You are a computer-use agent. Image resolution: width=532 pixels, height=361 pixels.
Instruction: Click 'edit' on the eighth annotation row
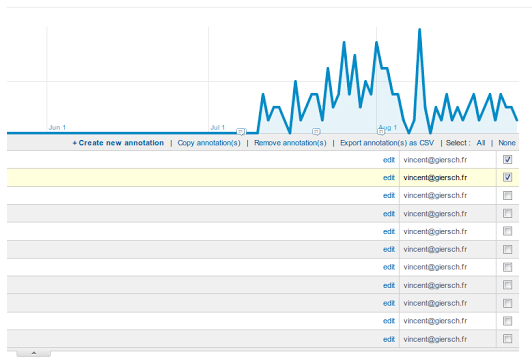click(x=389, y=285)
